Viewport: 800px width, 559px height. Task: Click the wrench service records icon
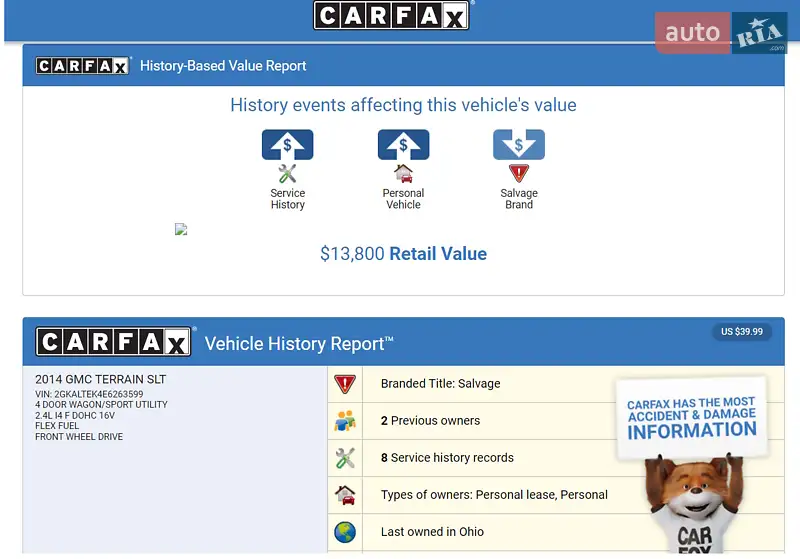[x=345, y=458]
